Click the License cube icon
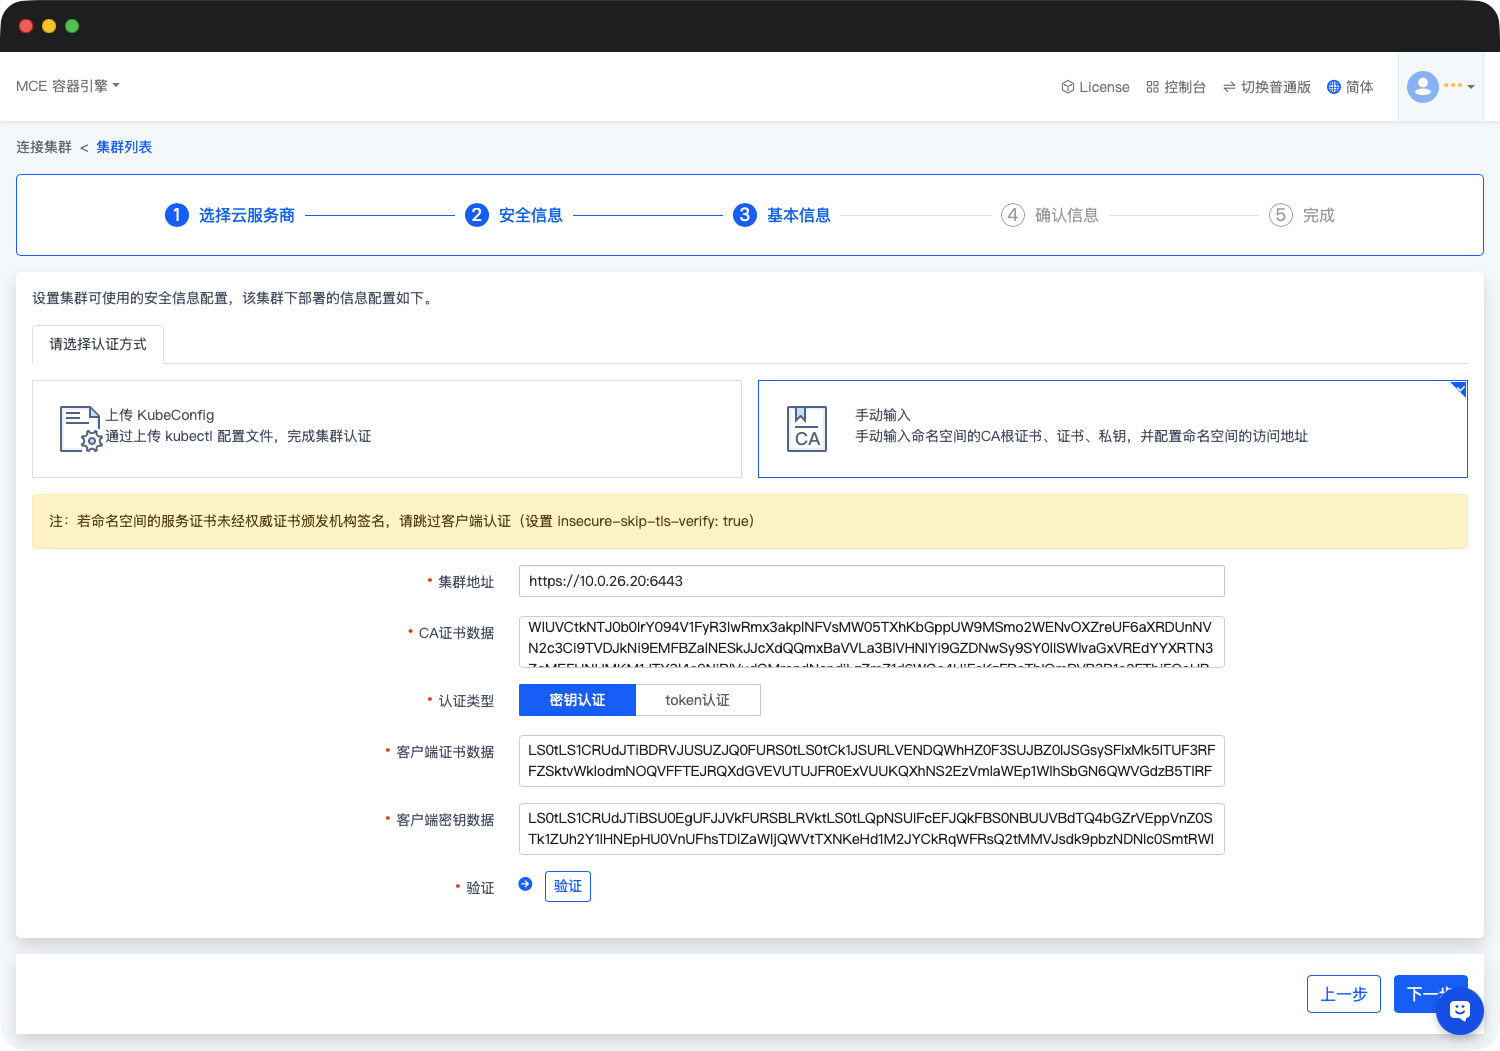This screenshot has height=1051, width=1500. [1067, 87]
